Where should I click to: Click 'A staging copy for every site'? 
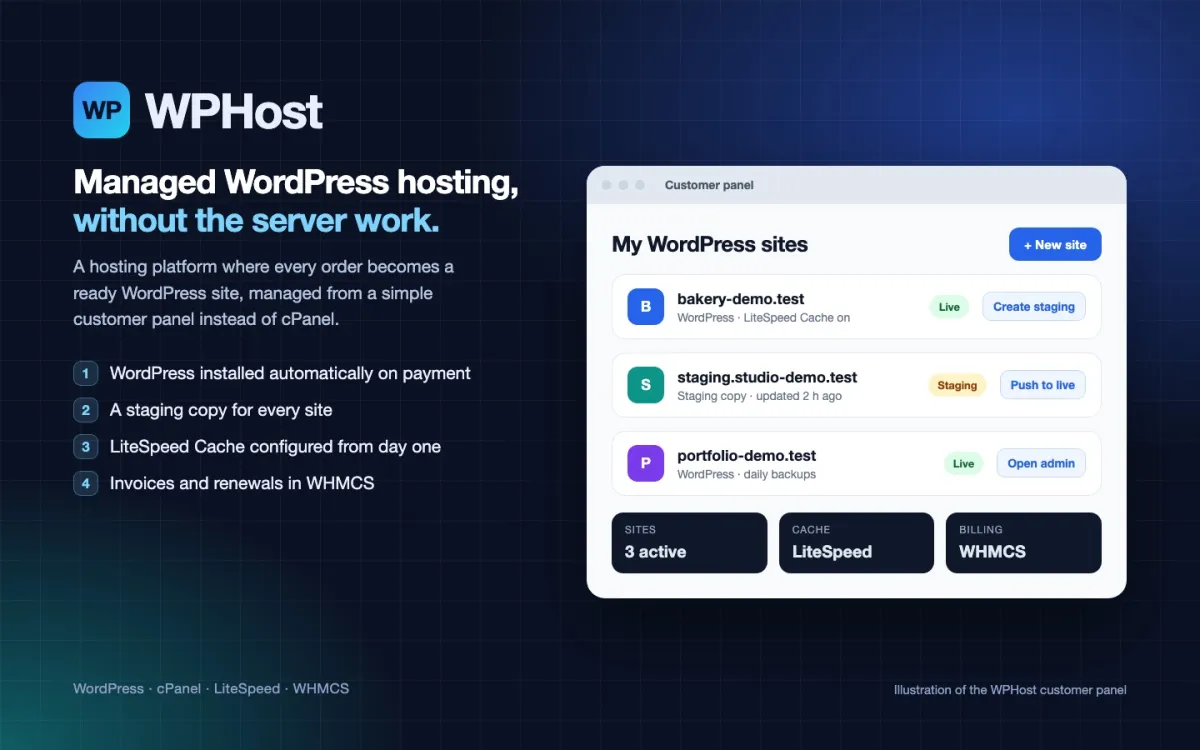click(x=221, y=410)
